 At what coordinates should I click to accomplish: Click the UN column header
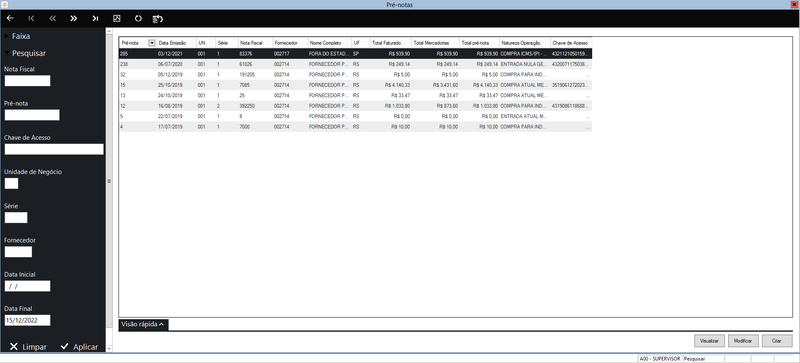coord(206,43)
